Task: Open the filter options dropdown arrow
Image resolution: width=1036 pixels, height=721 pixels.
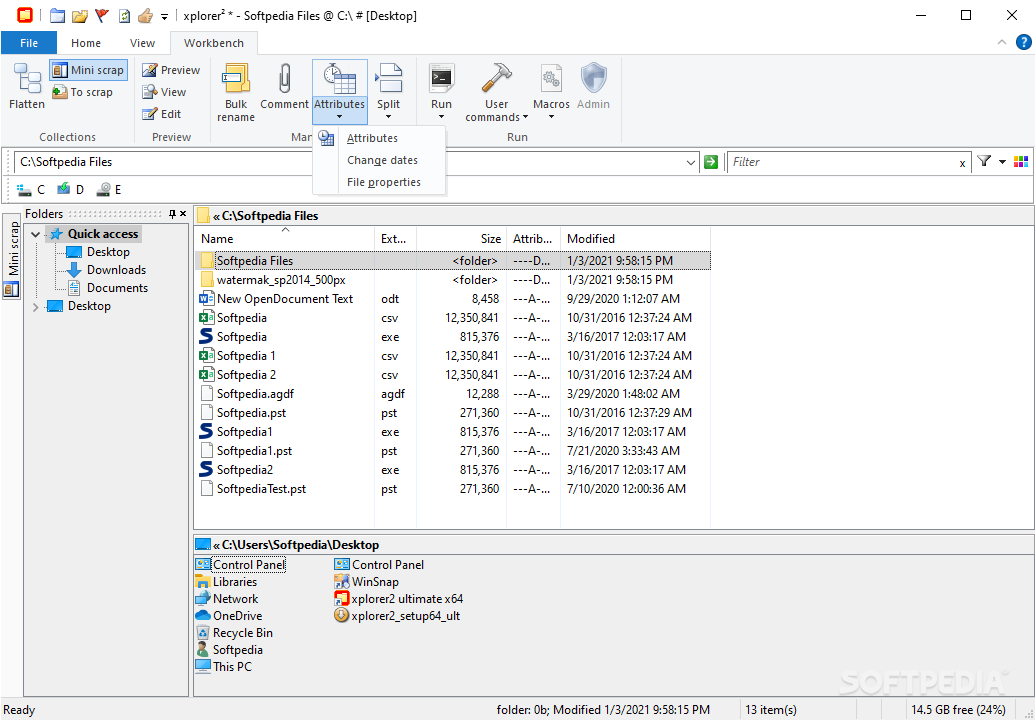Action: (x=1002, y=162)
